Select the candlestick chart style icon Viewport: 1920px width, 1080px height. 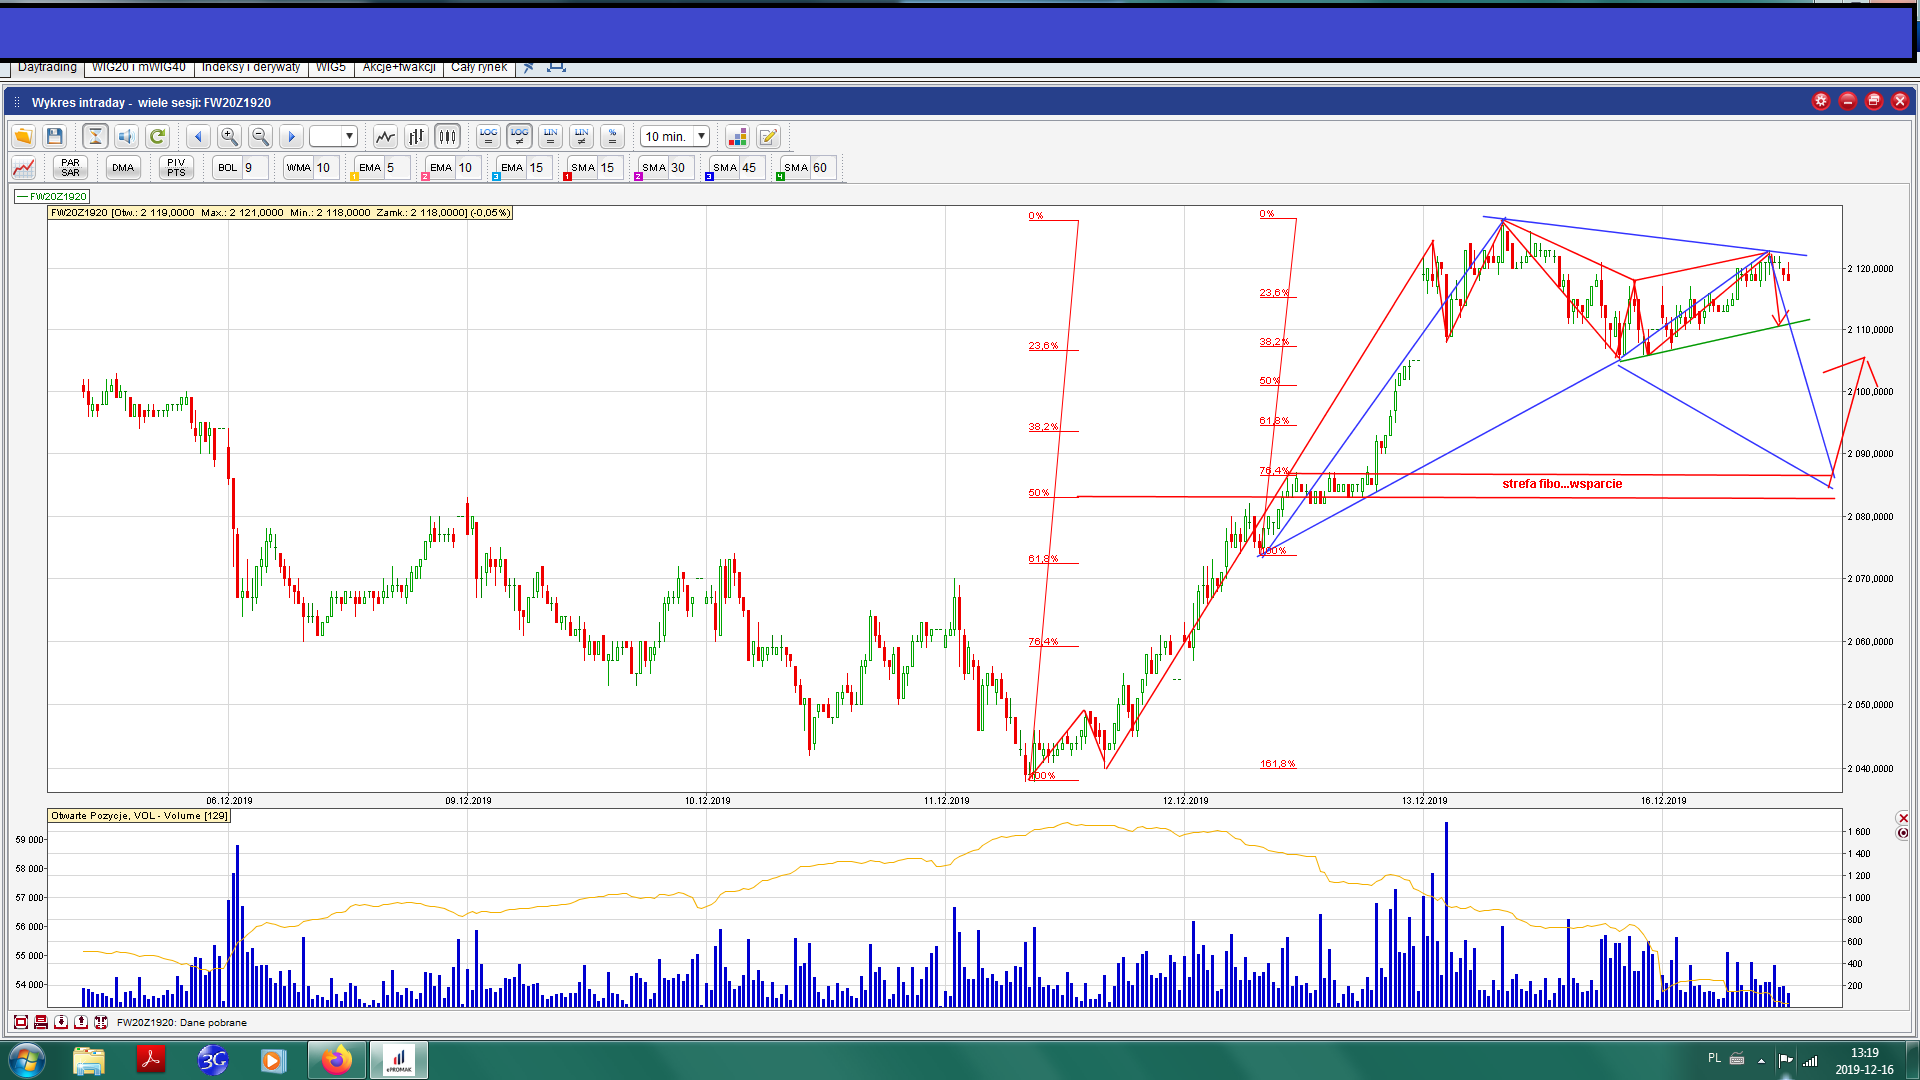click(x=447, y=137)
